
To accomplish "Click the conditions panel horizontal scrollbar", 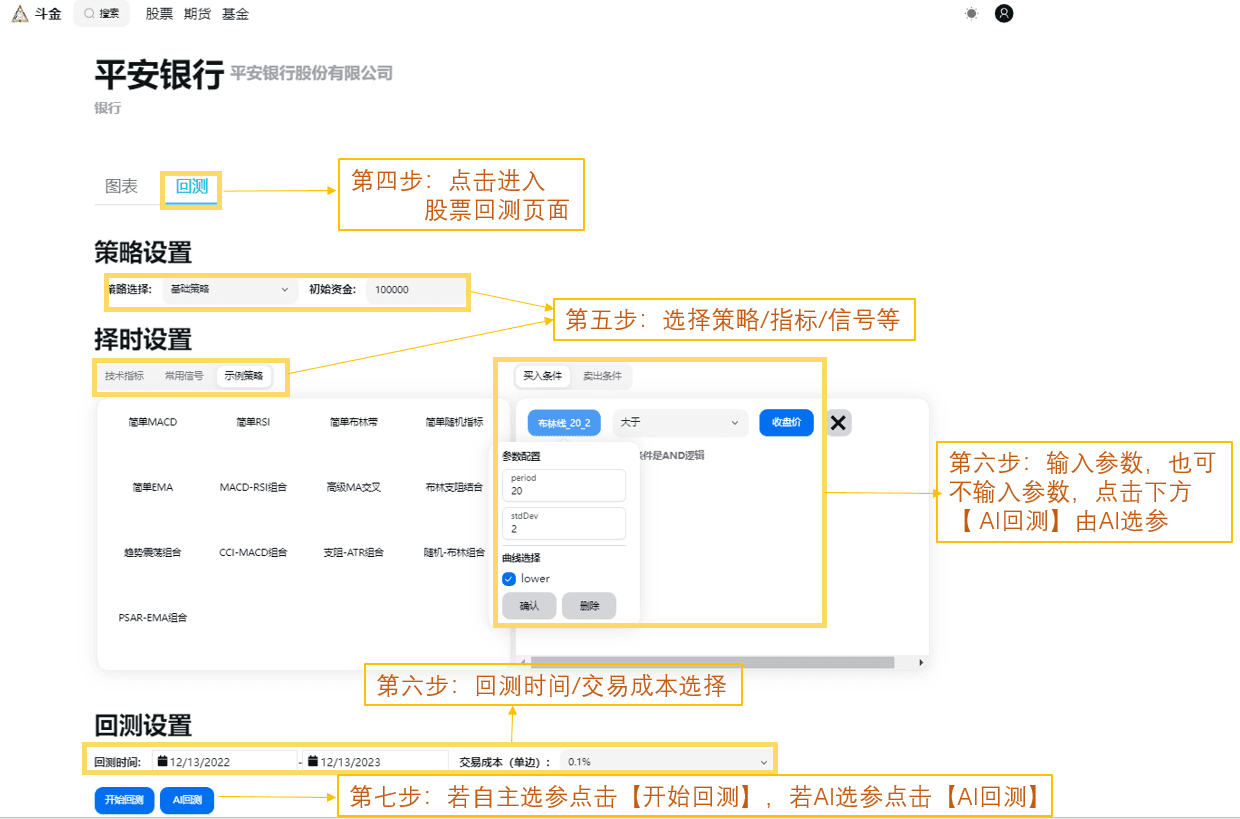I will click(x=711, y=662).
